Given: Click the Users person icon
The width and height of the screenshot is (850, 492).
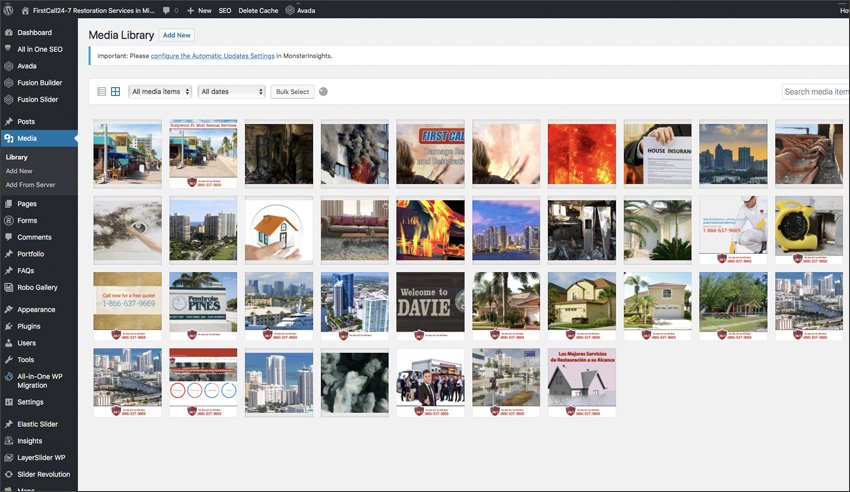Looking at the screenshot, I should pos(9,343).
